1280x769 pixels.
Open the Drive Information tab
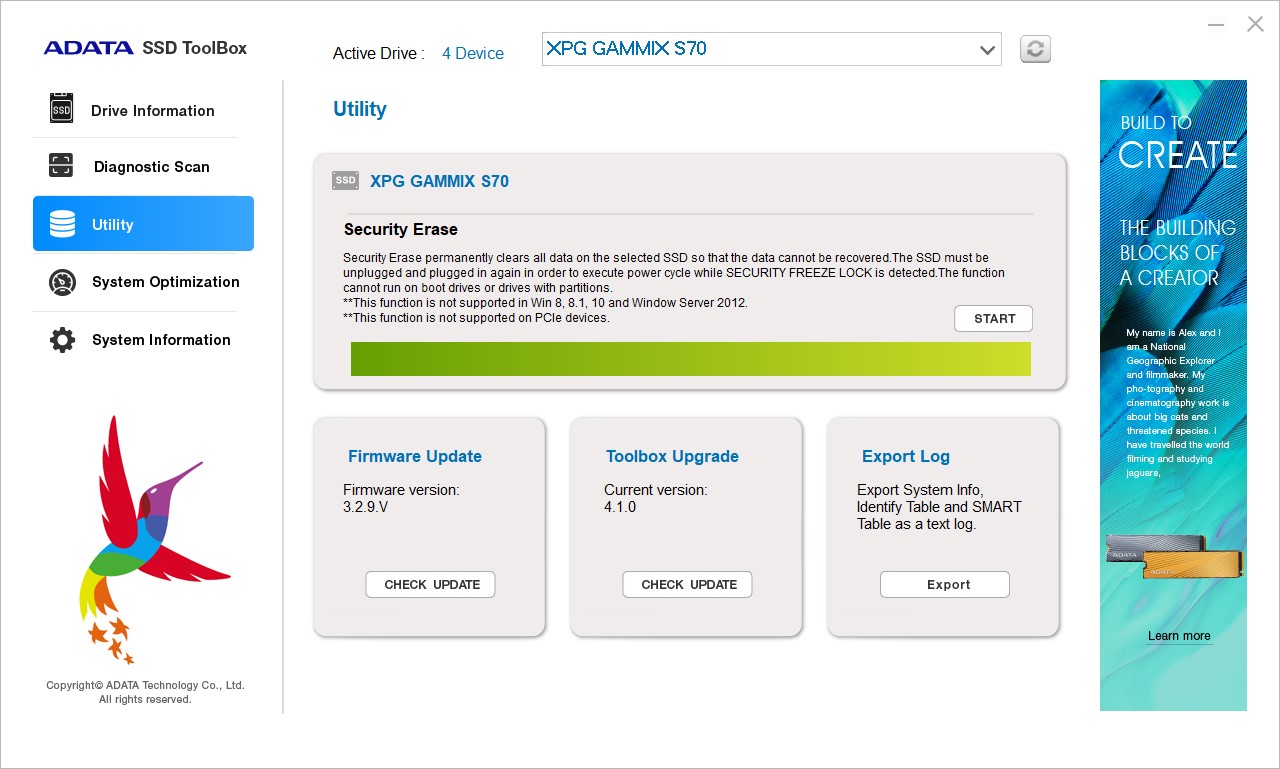(153, 110)
